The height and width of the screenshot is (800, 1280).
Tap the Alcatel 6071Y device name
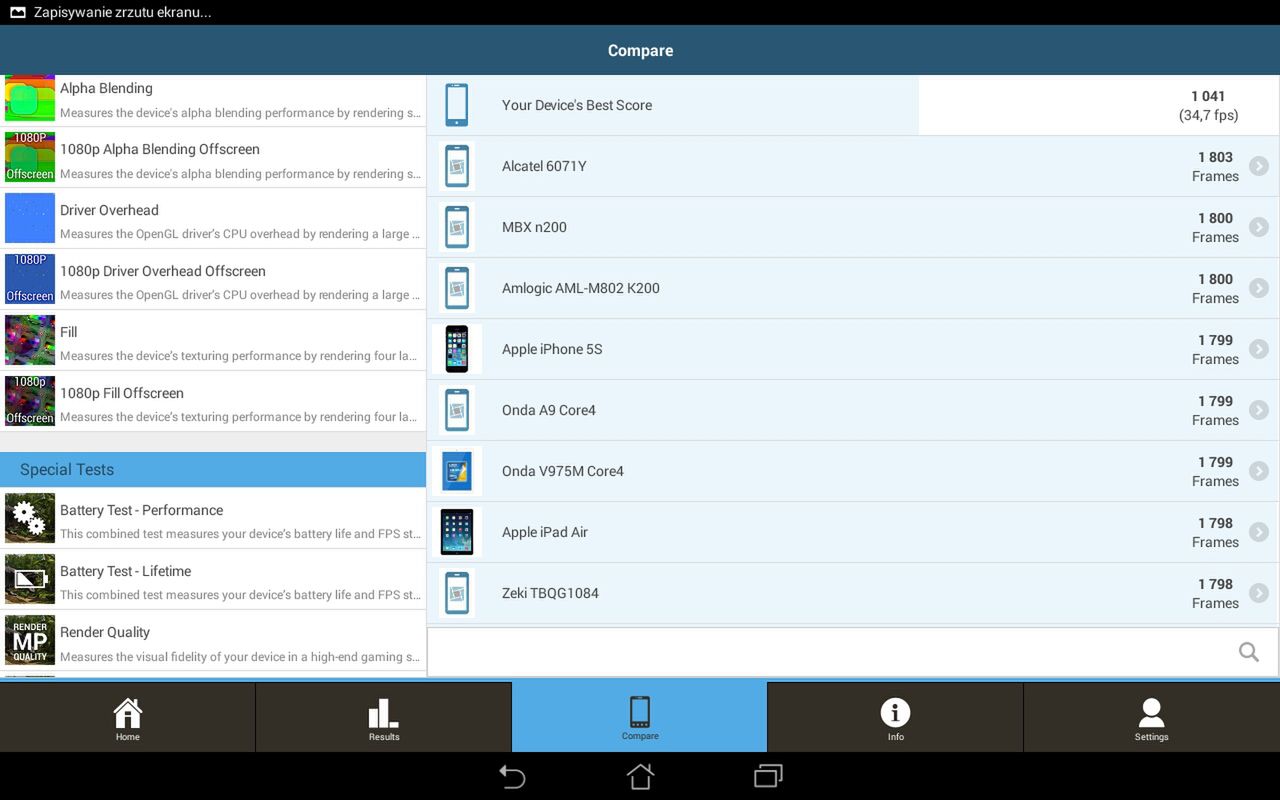[544, 166]
